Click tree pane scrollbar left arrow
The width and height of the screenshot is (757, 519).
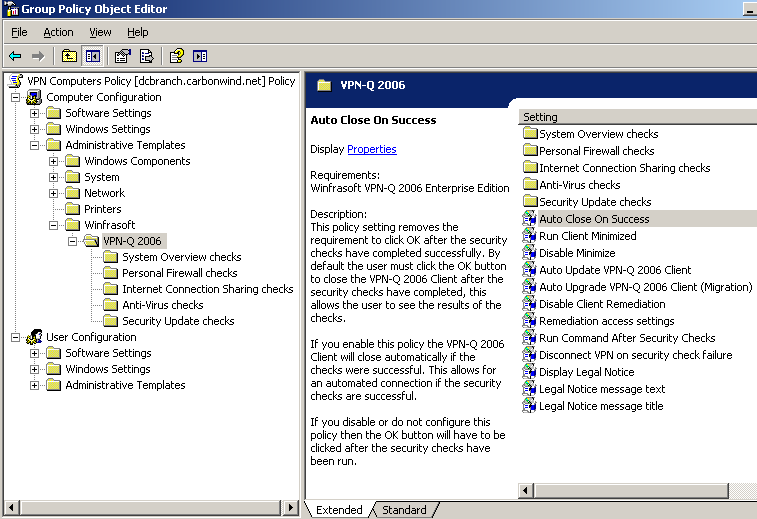[x=12, y=507]
